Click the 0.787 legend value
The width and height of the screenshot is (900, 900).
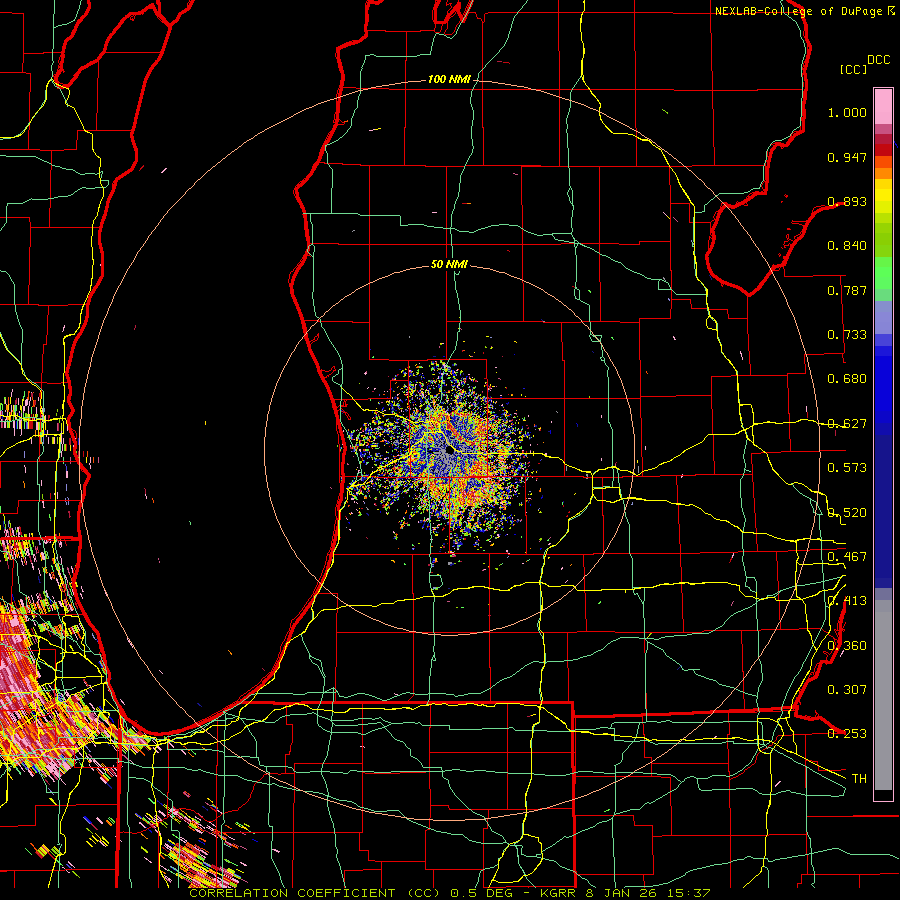tap(847, 290)
